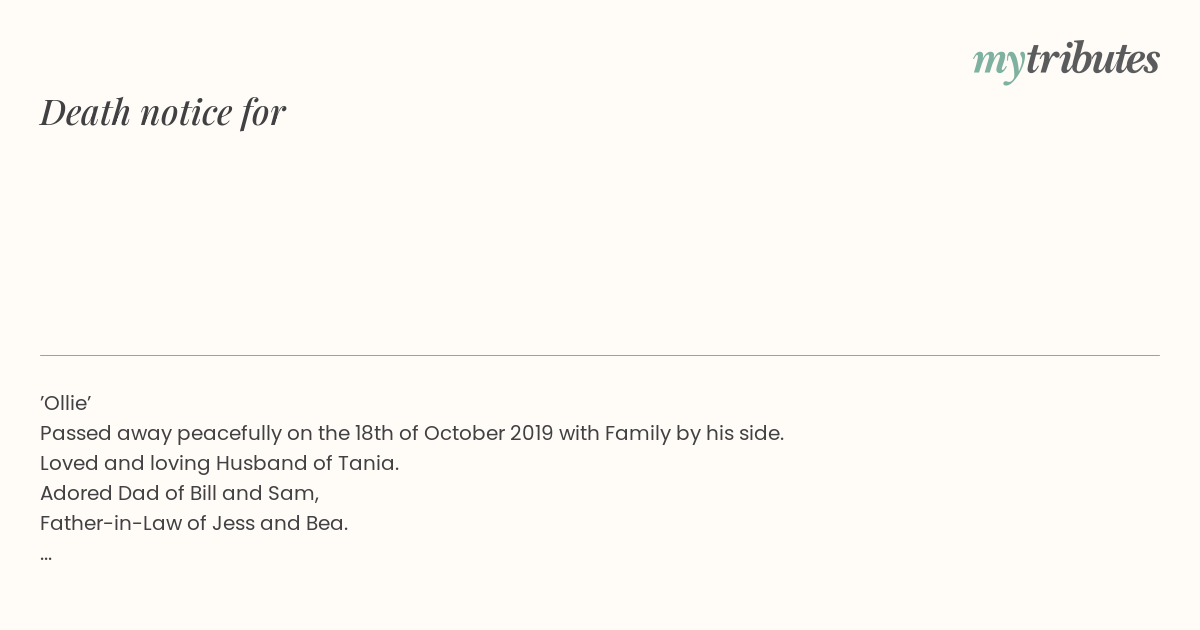Screen dimensions: 1200x630
Task: Click the mytributes logo
Action: point(1066,61)
